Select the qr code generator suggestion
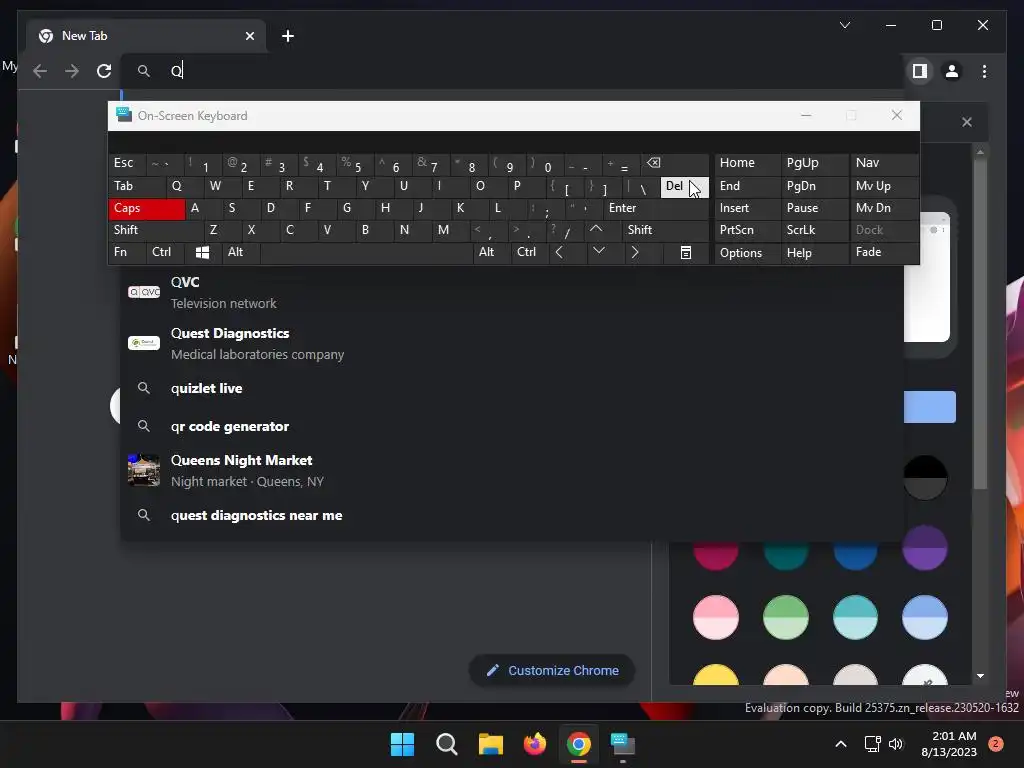 click(512, 426)
